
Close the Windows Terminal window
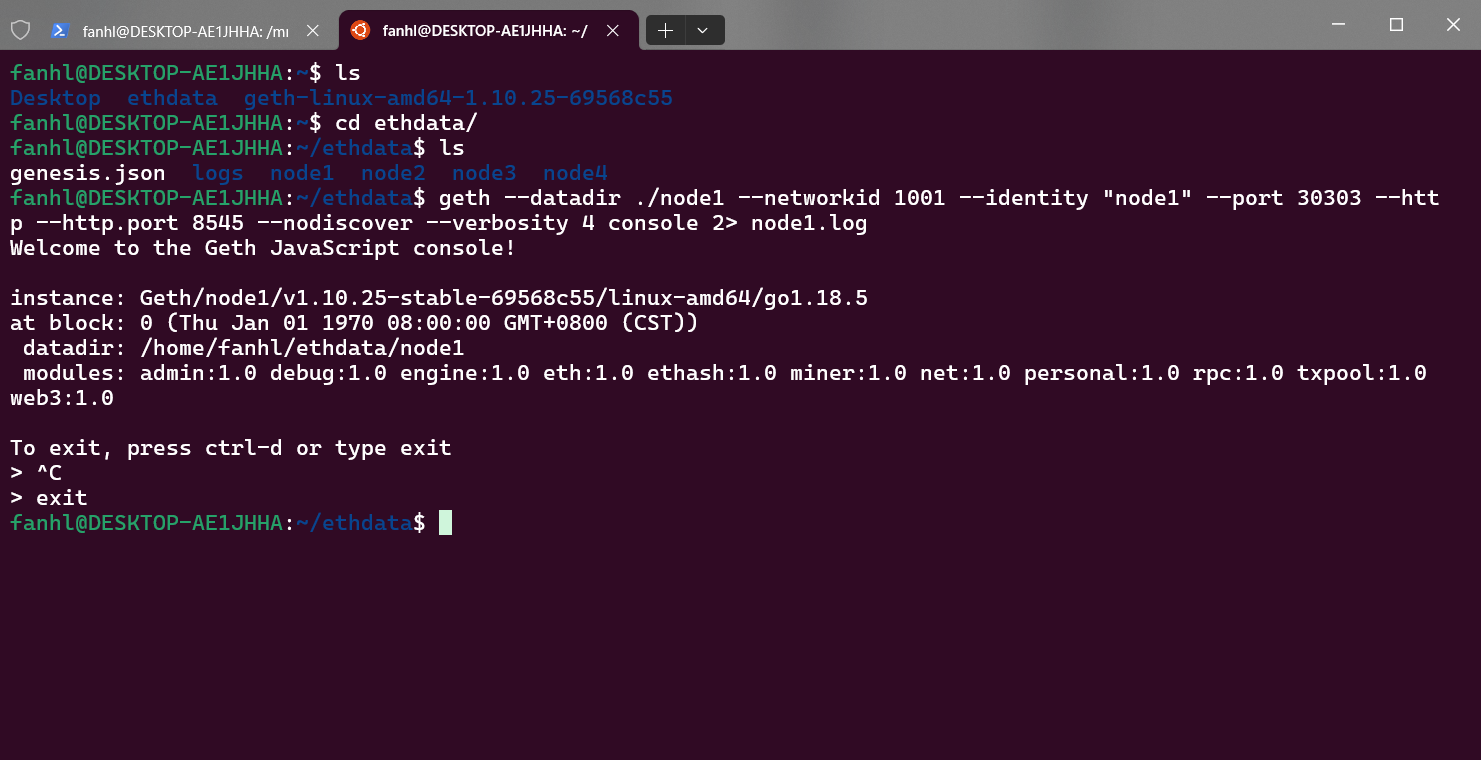[1454, 25]
